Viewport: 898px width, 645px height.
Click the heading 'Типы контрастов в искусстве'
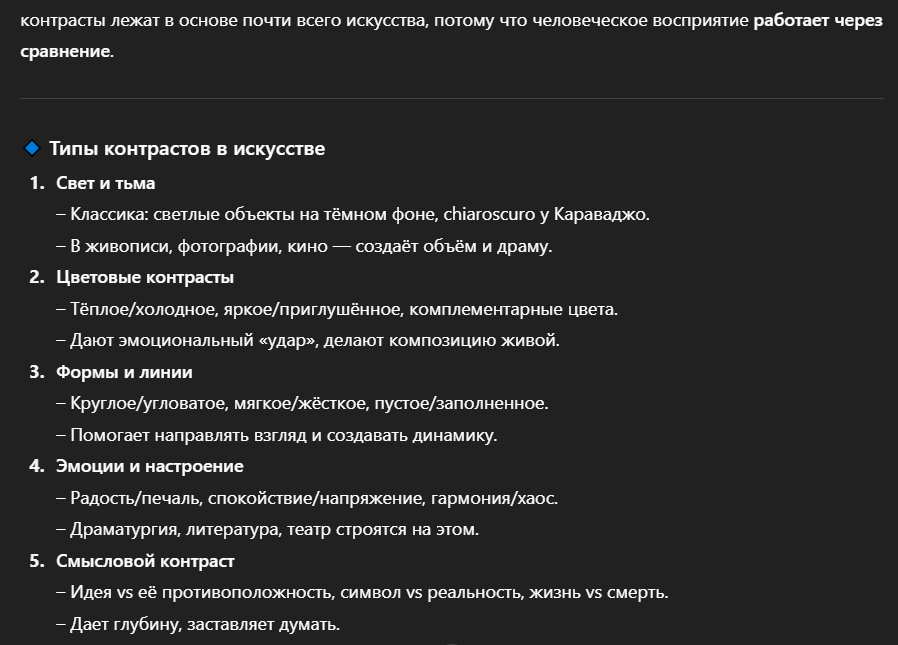point(187,148)
